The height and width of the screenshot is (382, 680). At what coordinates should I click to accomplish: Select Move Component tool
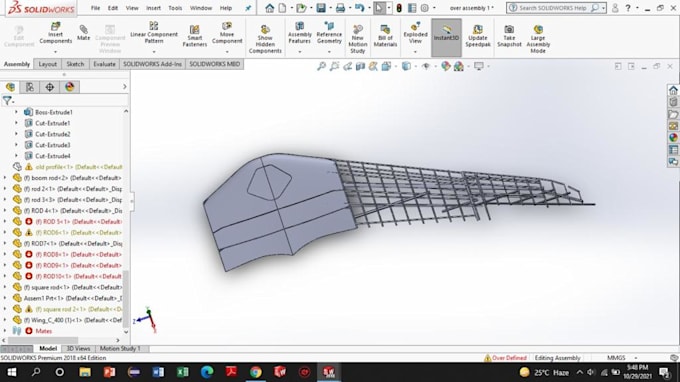pyautogui.click(x=227, y=33)
